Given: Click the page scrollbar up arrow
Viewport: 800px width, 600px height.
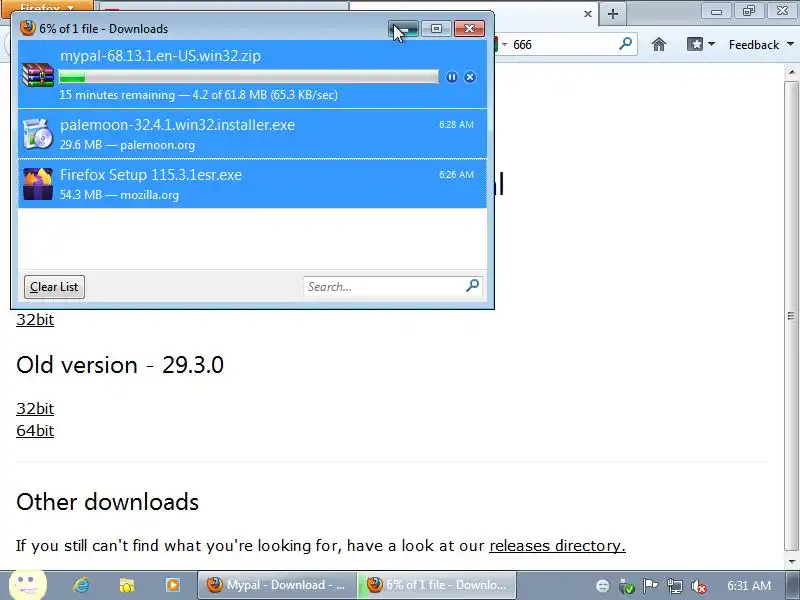Looking at the screenshot, I should 791,72.
